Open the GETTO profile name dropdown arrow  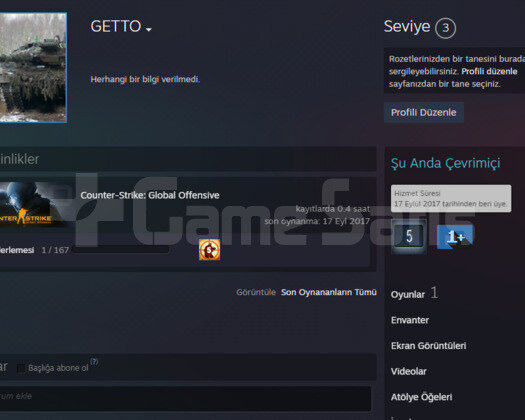coord(149,29)
